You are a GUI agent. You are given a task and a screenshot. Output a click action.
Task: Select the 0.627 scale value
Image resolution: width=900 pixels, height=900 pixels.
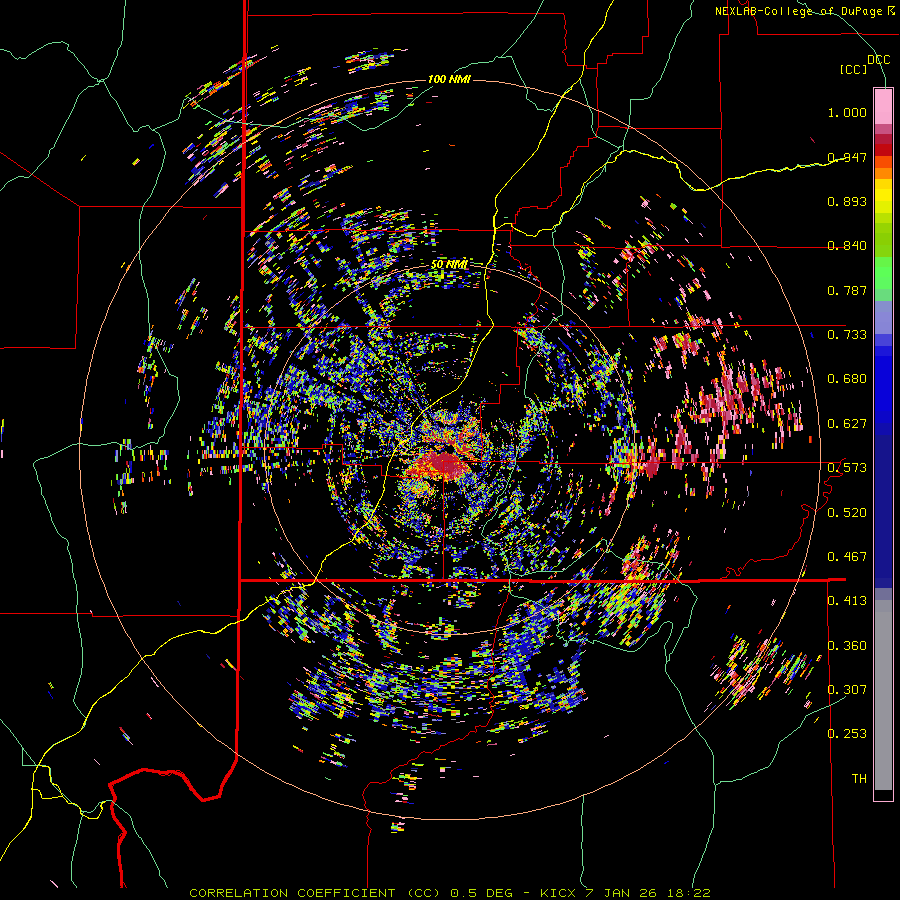[847, 424]
